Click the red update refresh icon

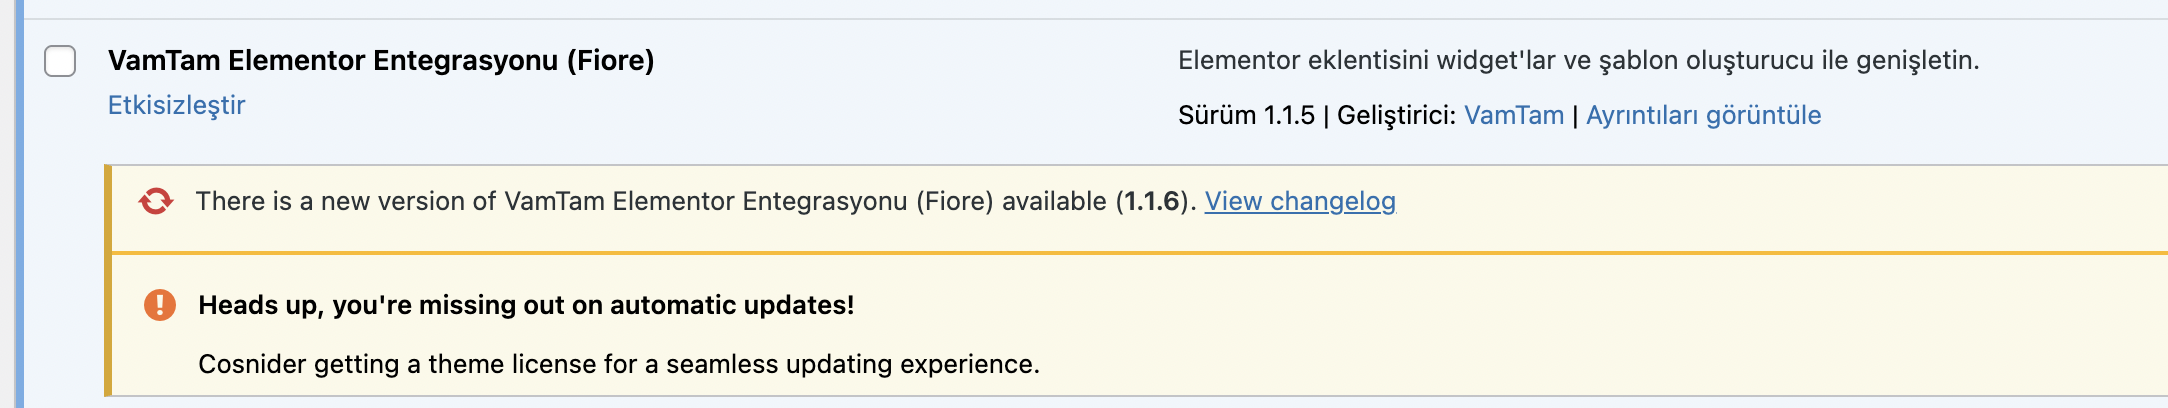156,201
